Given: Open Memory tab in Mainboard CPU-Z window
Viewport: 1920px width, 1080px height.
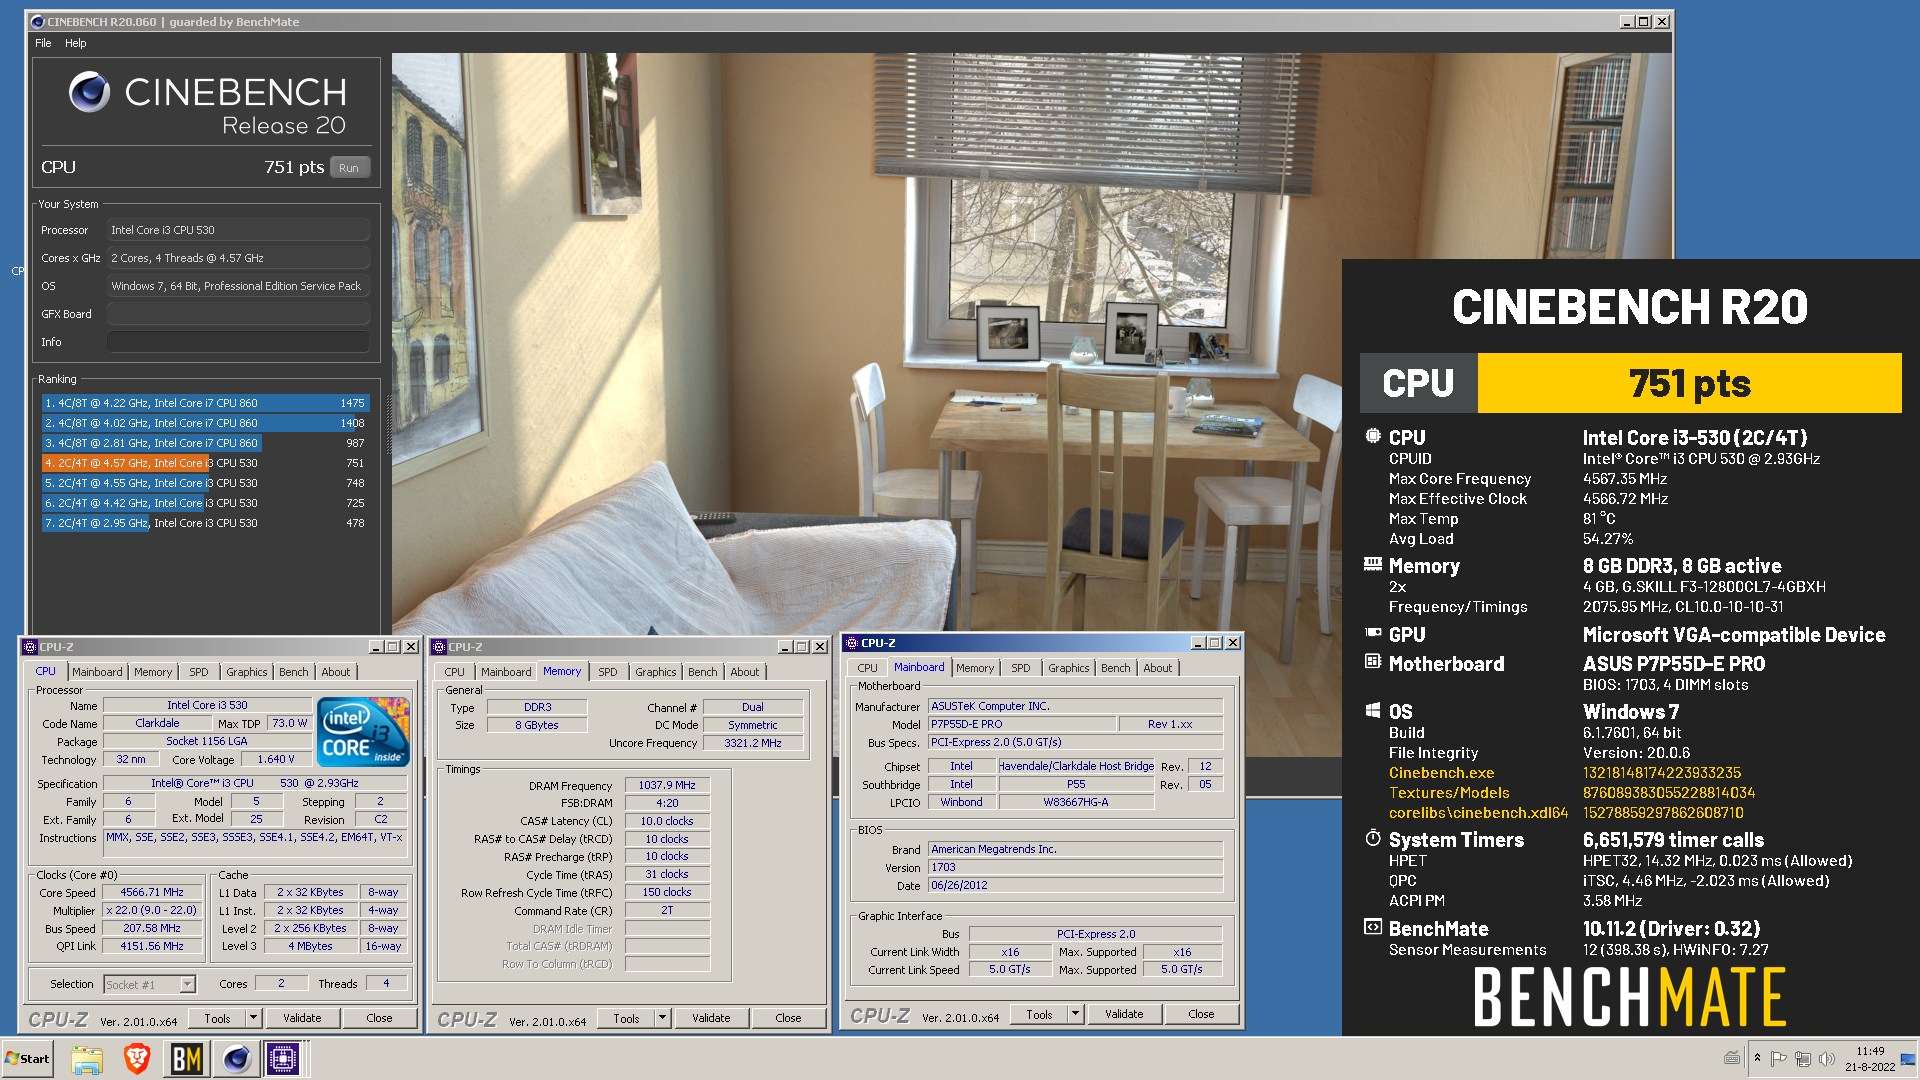Looking at the screenshot, I should (x=975, y=668).
